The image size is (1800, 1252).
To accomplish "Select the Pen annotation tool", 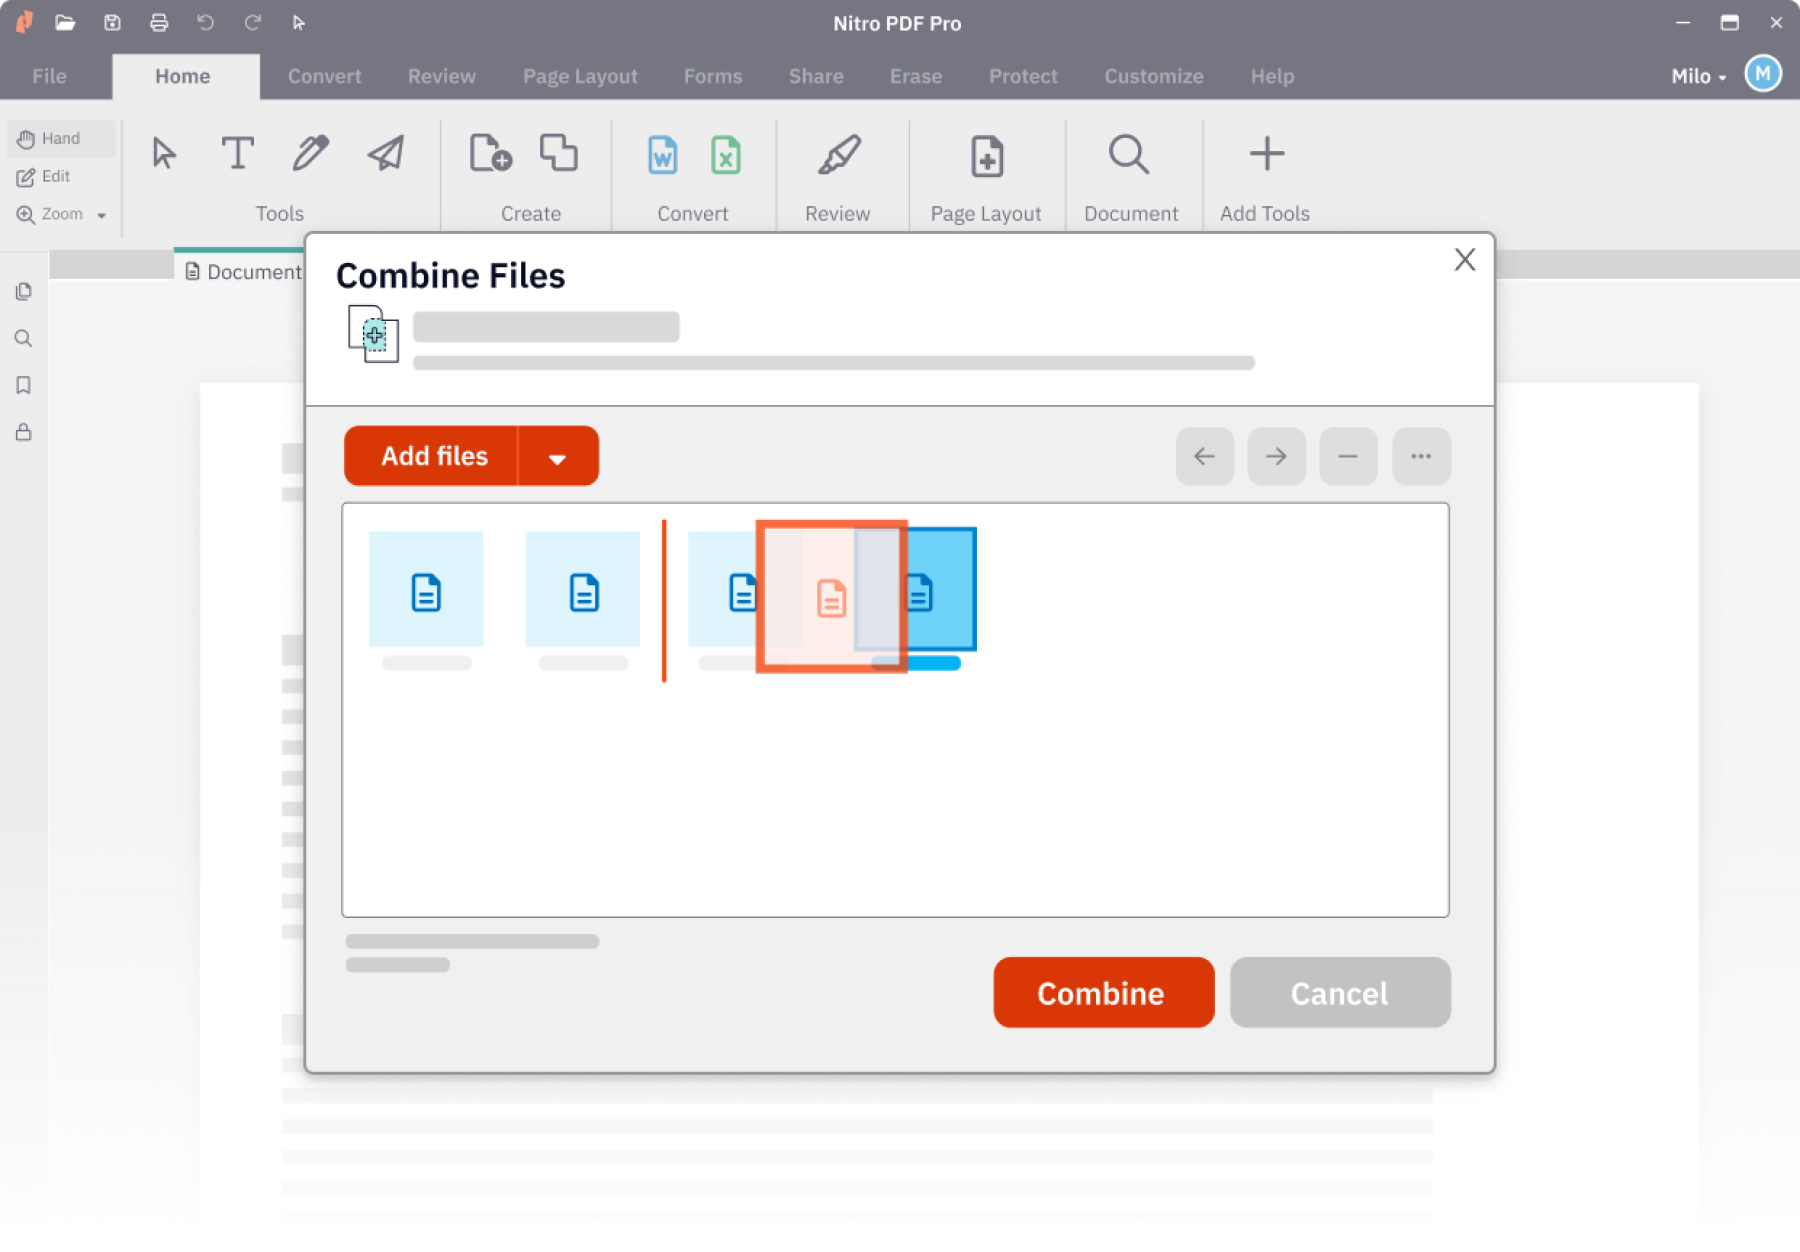I will [x=310, y=153].
